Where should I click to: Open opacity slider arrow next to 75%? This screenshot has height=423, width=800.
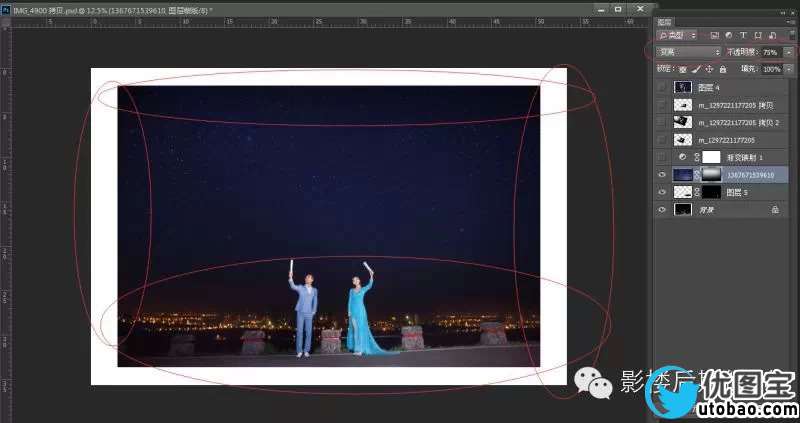pyautogui.click(x=789, y=52)
